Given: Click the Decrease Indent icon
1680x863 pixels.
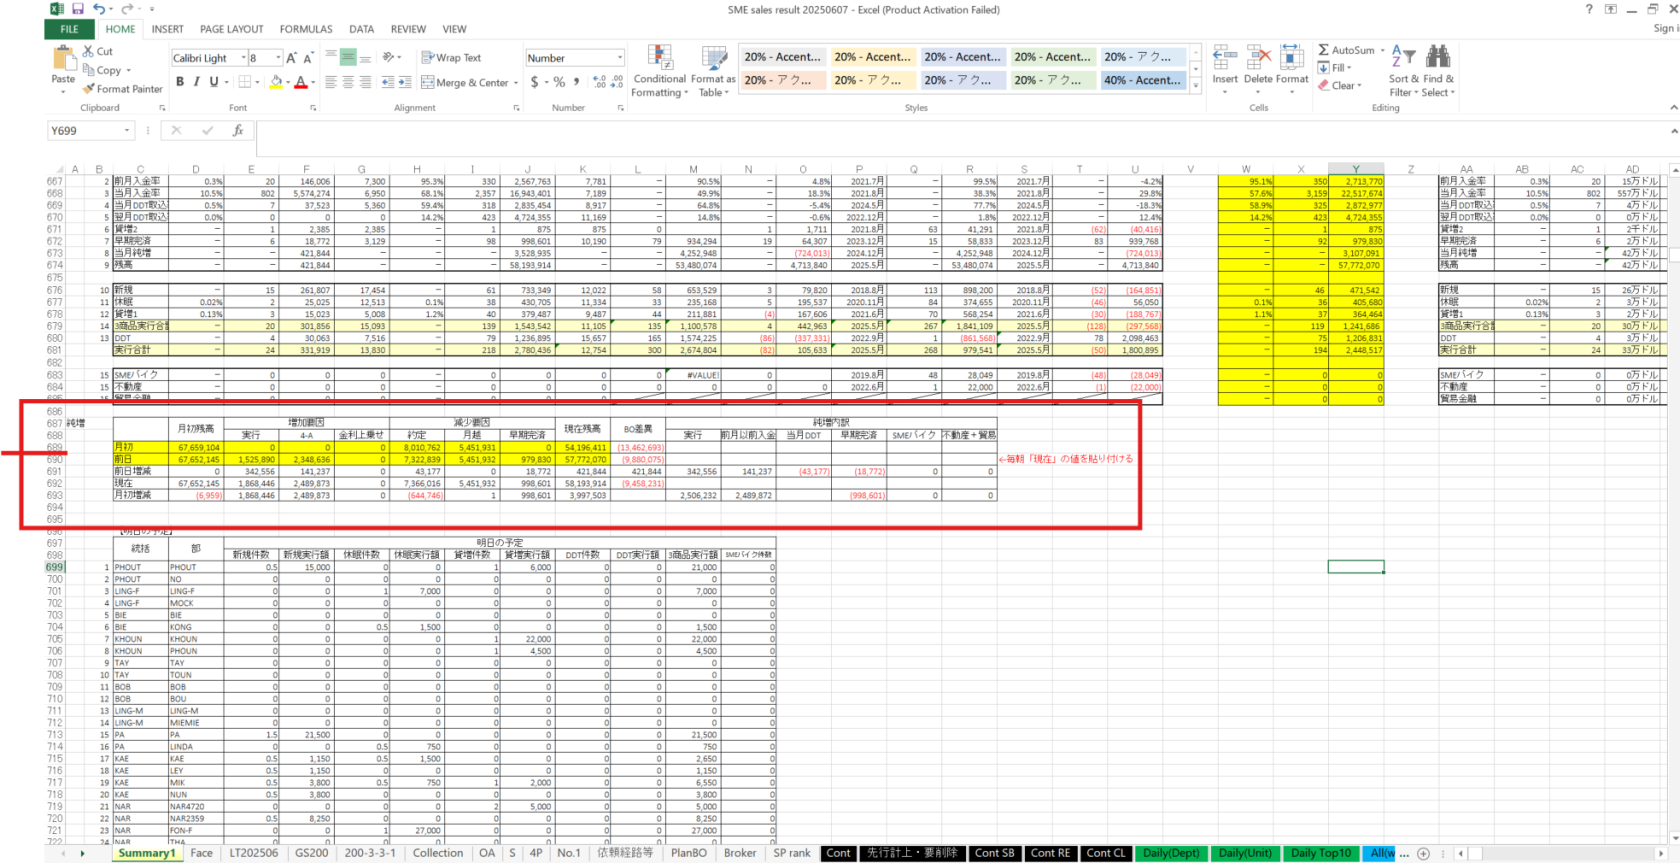Looking at the screenshot, I should pyautogui.click(x=389, y=82).
